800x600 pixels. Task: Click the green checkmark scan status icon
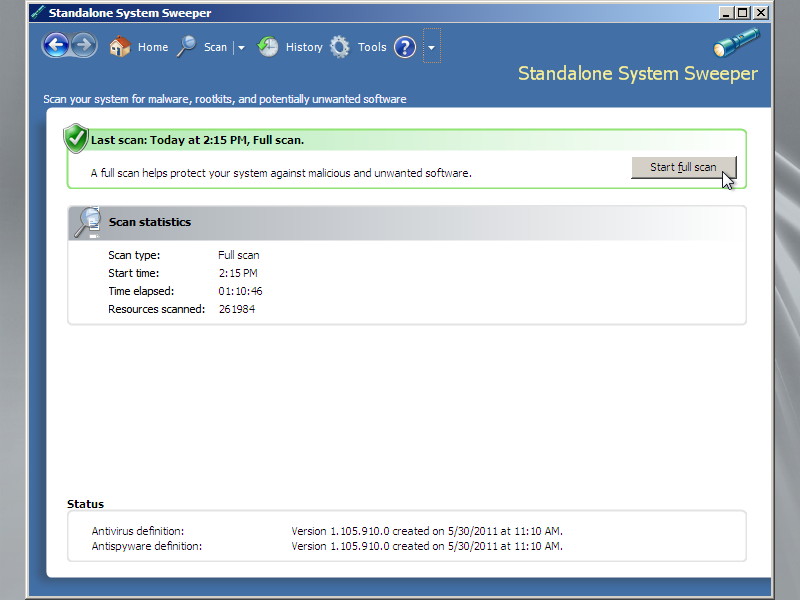(75, 139)
